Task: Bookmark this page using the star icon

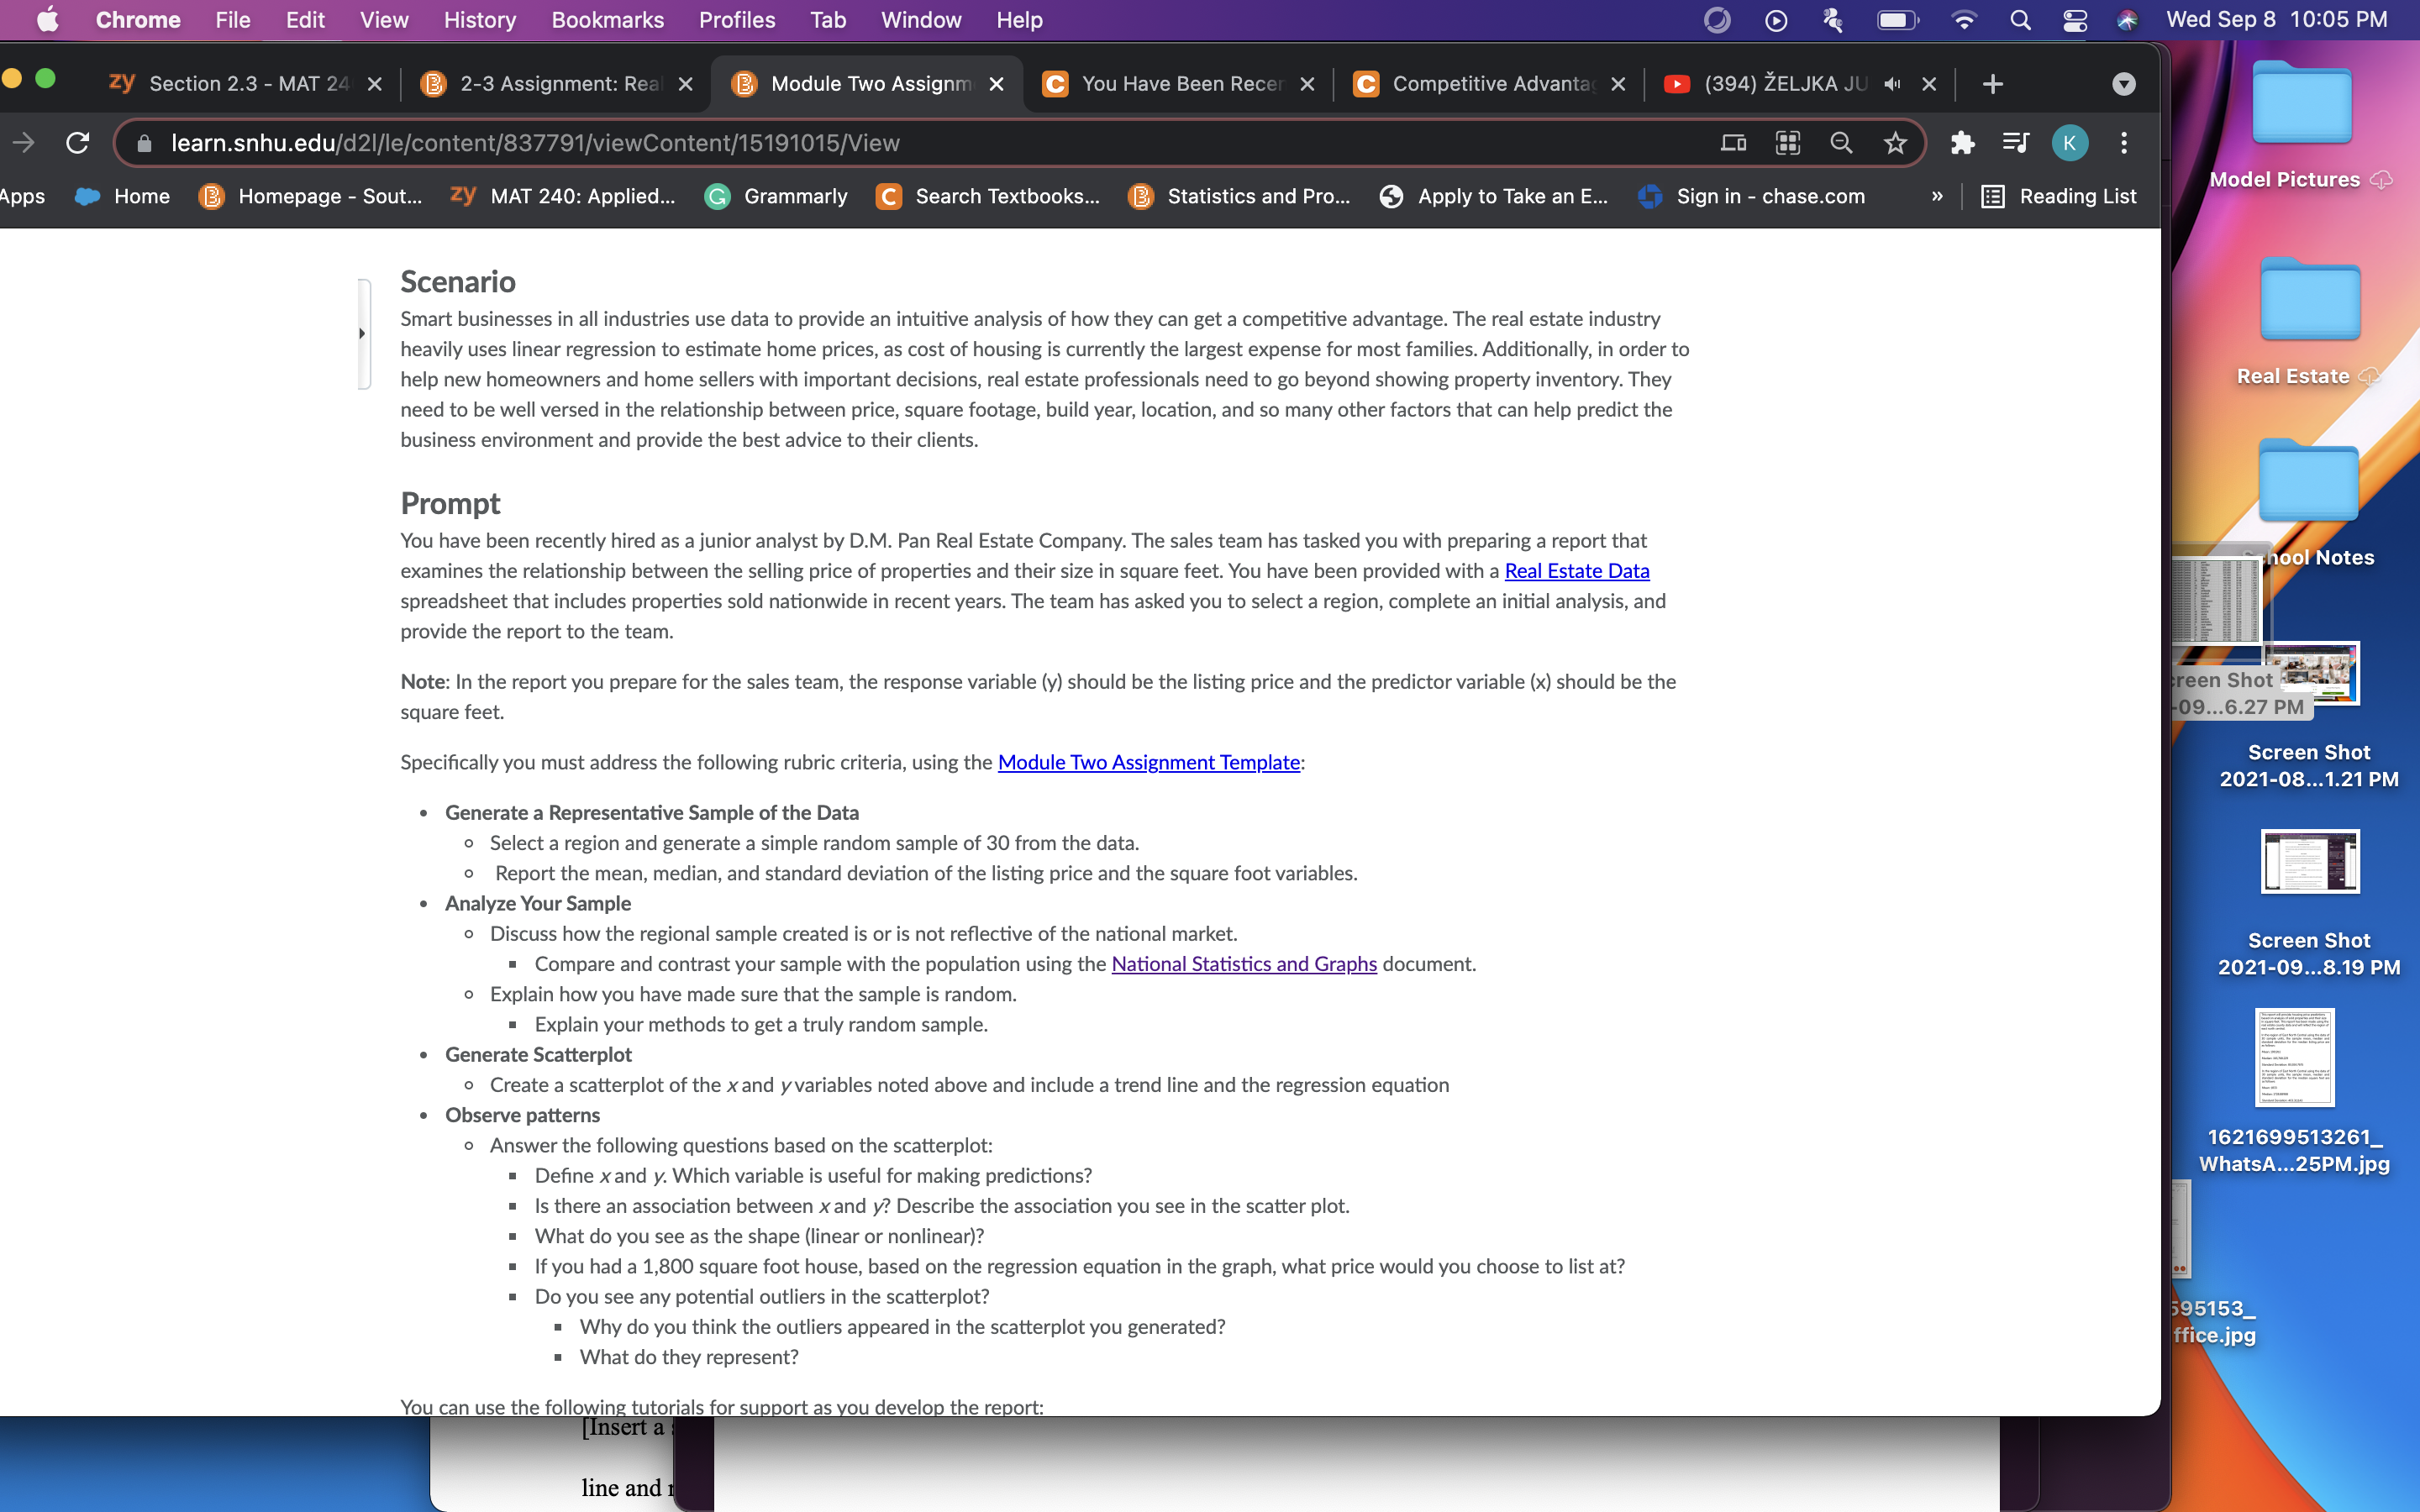Action: click(1894, 143)
